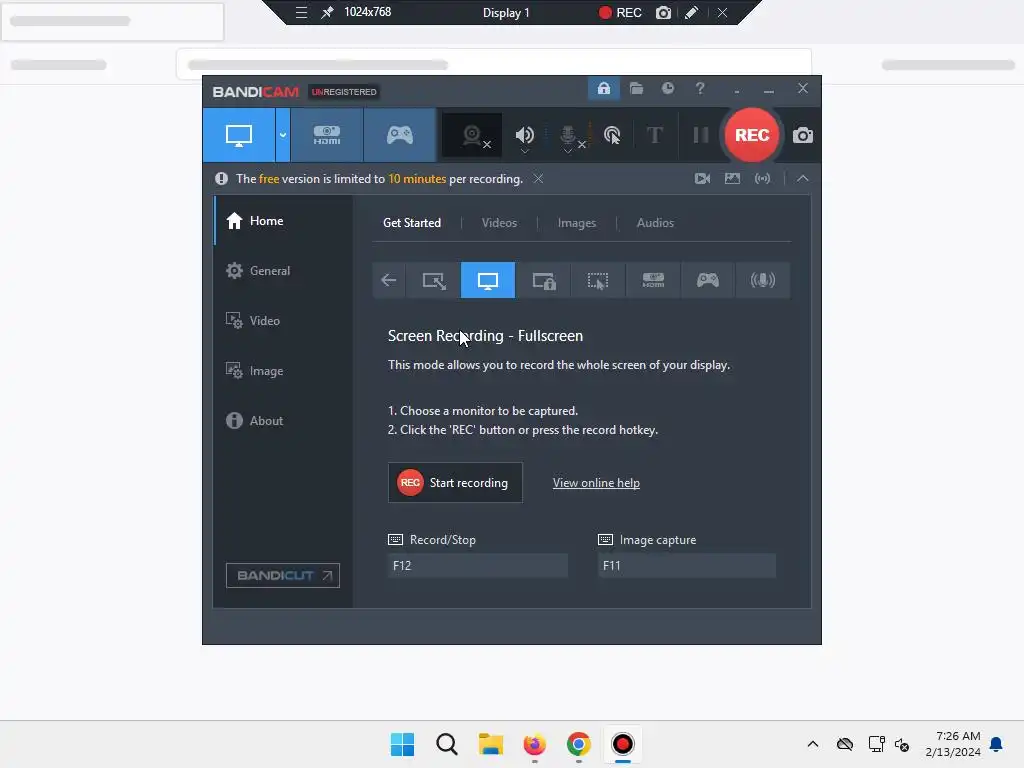Image resolution: width=1024 pixels, height=768 pixels.
Task: Select Screen Recording mode in main toolbar
Action: pos(239,135)
